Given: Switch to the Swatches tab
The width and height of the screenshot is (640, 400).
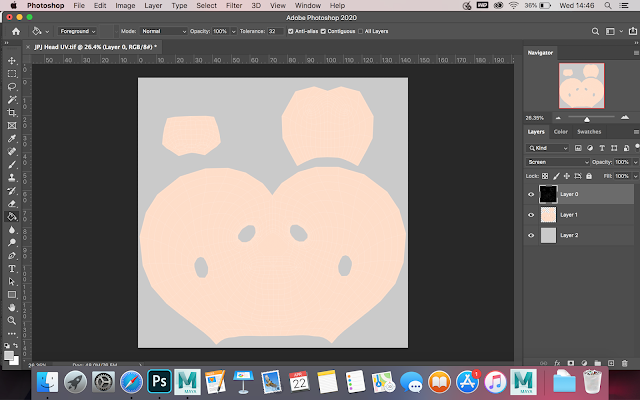Looking at the screenshot, I should click(589, 132).
